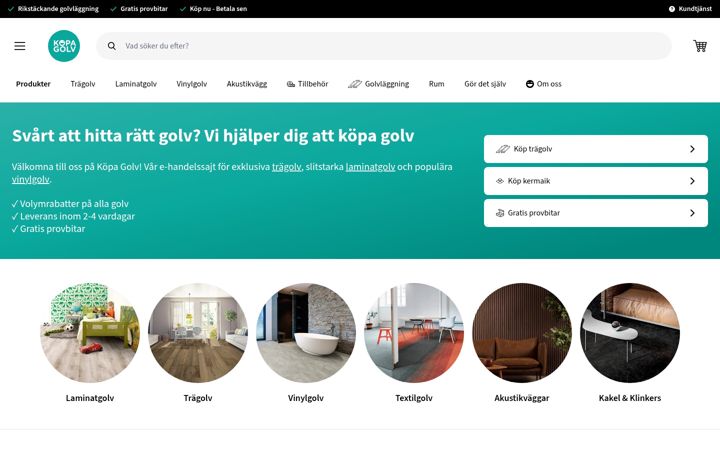Open the Kakel & Klinkers category image
The height and width of the screenshot is (450, 720).
pos(630,332)
